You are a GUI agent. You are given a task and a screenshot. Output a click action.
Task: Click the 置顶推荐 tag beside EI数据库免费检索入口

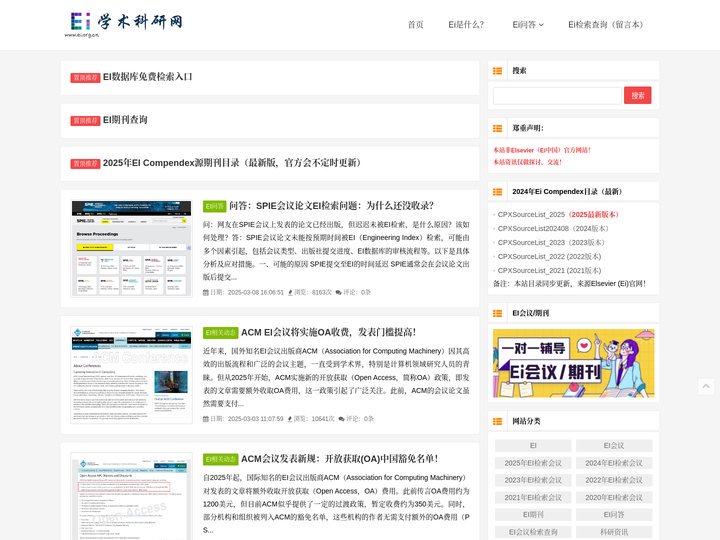(x=85, y=78)
